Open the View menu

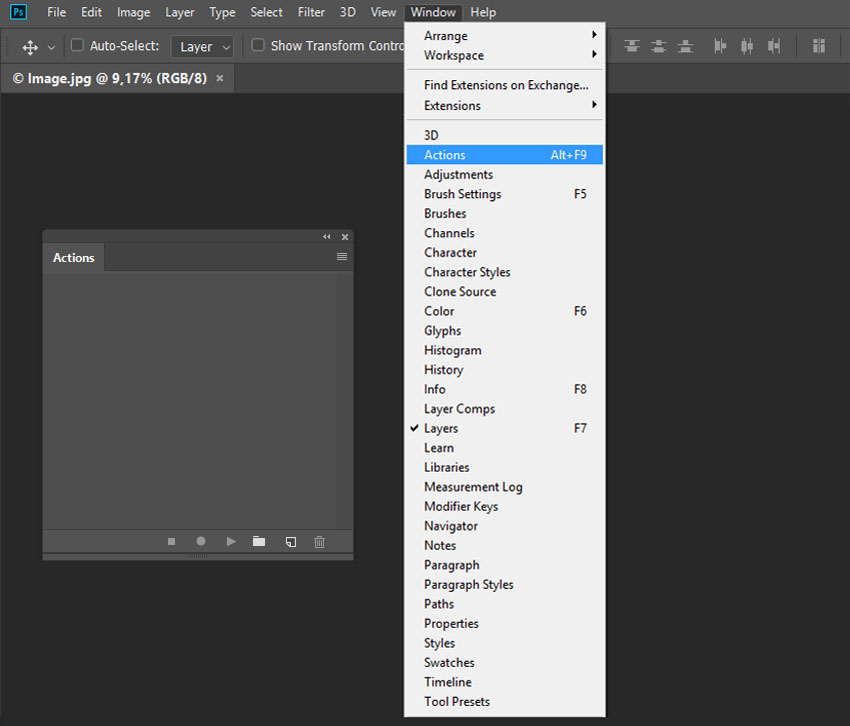tap(383, 12)
